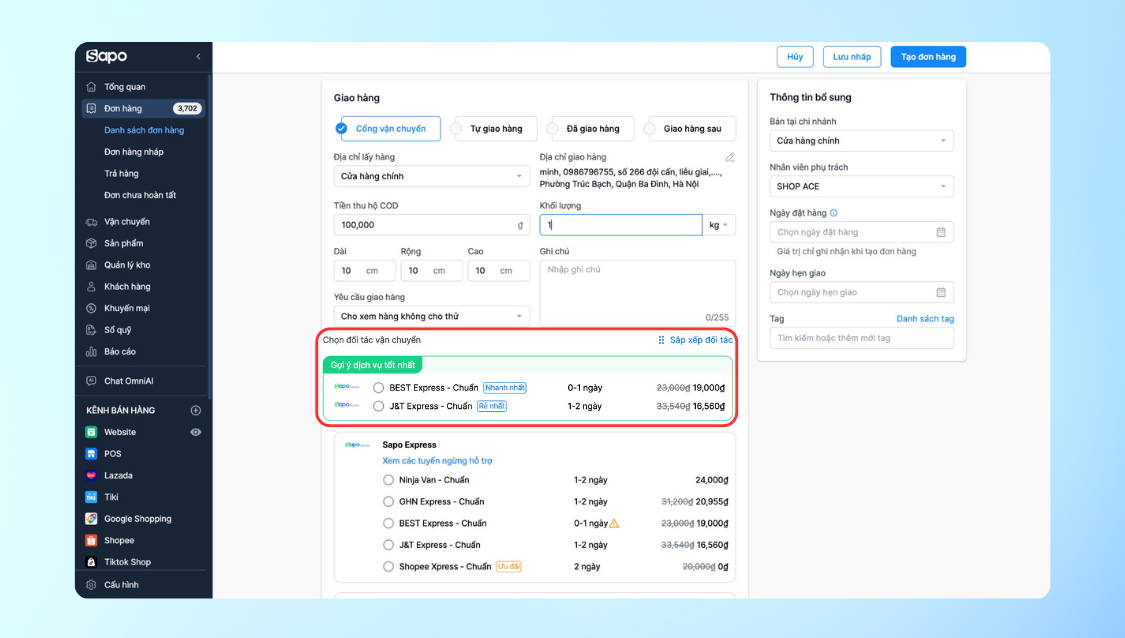1125x638 pixels.
Task: Click BEST Express warning triangle icon
Action: point(614,523)
